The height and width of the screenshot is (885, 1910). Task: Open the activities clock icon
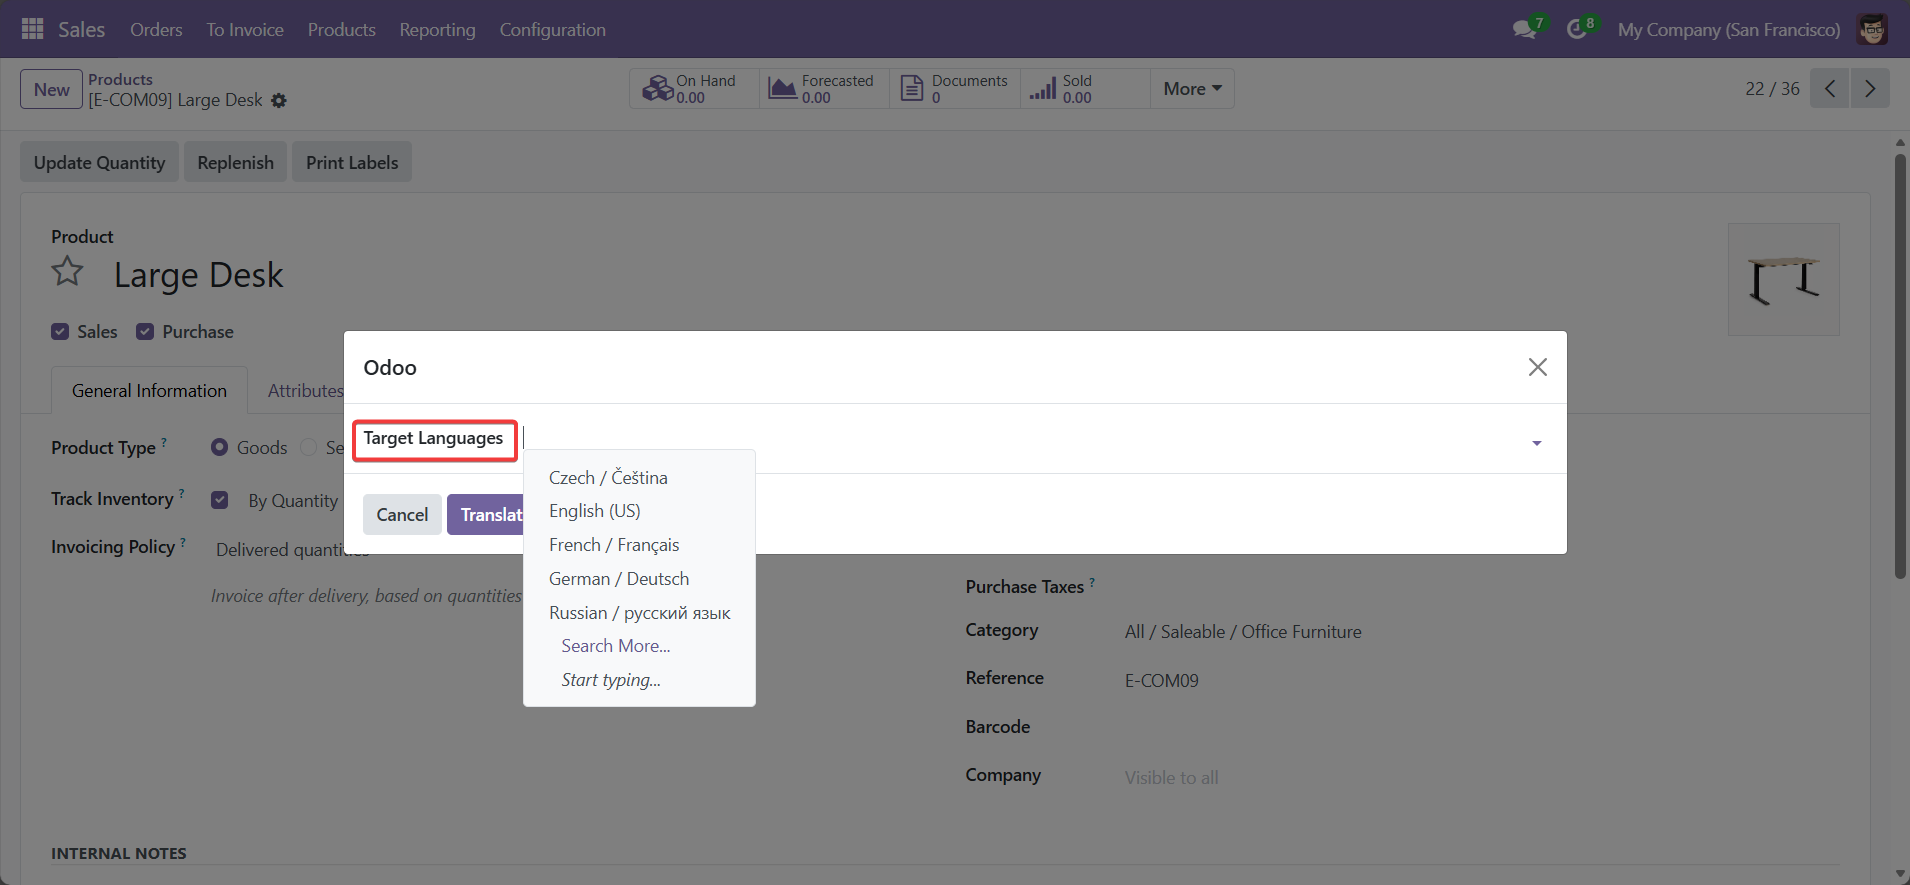[x=1577, y=30]
